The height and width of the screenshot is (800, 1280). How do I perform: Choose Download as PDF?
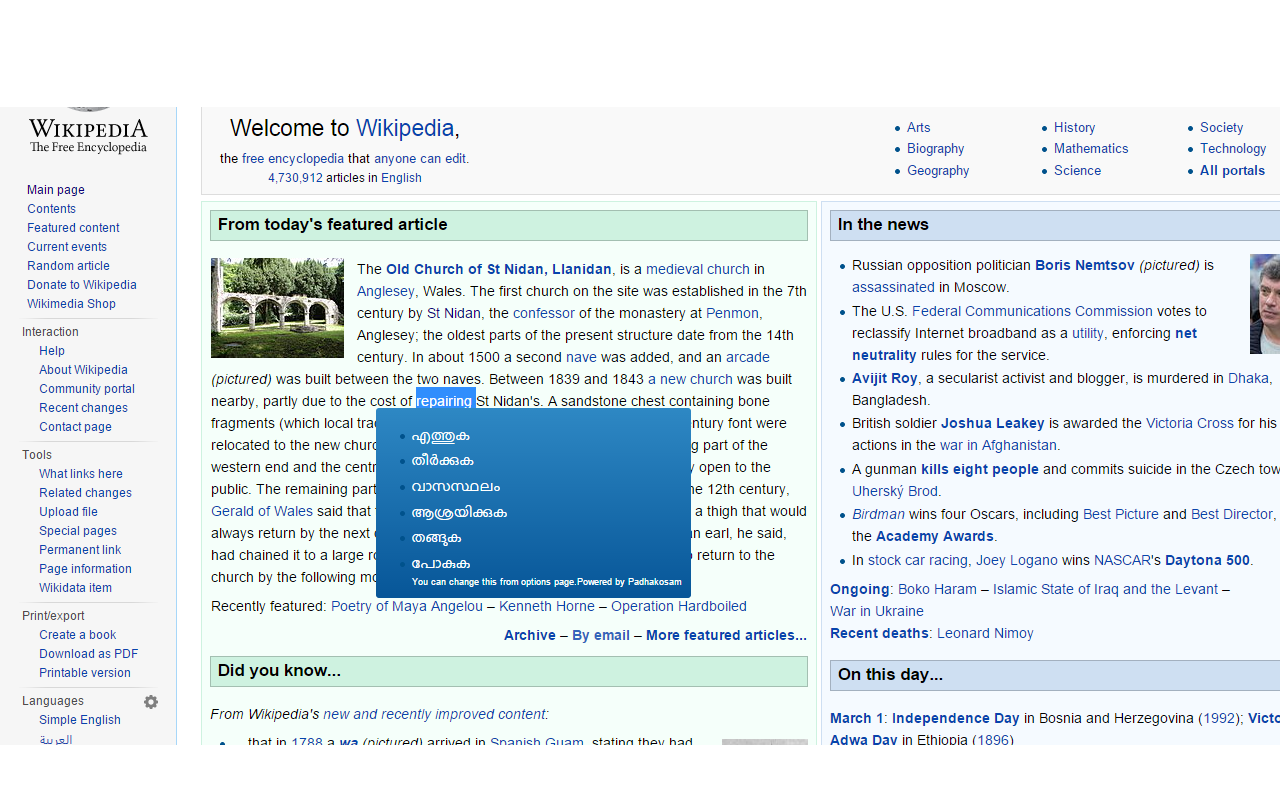click(x=88, y=654)
